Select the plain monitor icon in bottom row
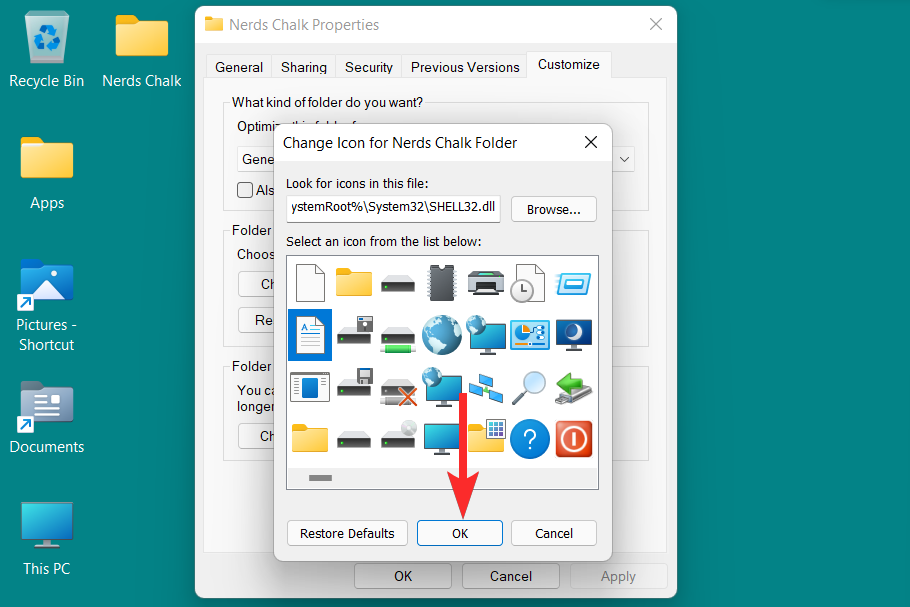Viewport: 910px width, 607px height. coord(442,439)
